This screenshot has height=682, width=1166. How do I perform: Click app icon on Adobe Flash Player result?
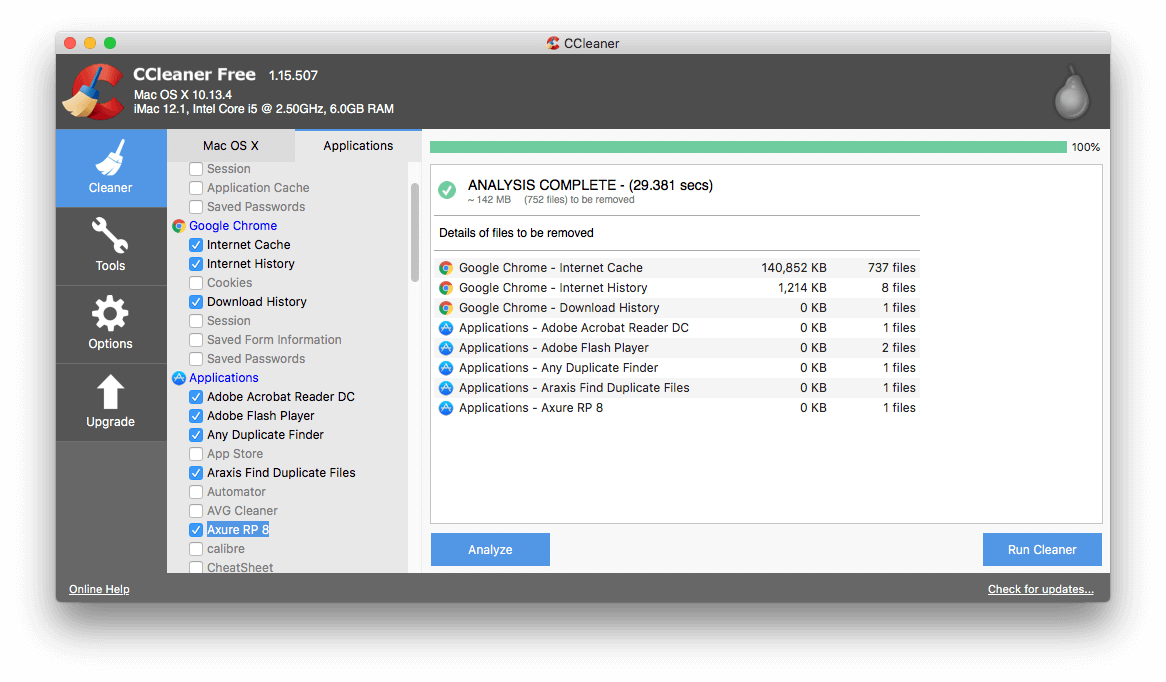click(x=445, y=348)
